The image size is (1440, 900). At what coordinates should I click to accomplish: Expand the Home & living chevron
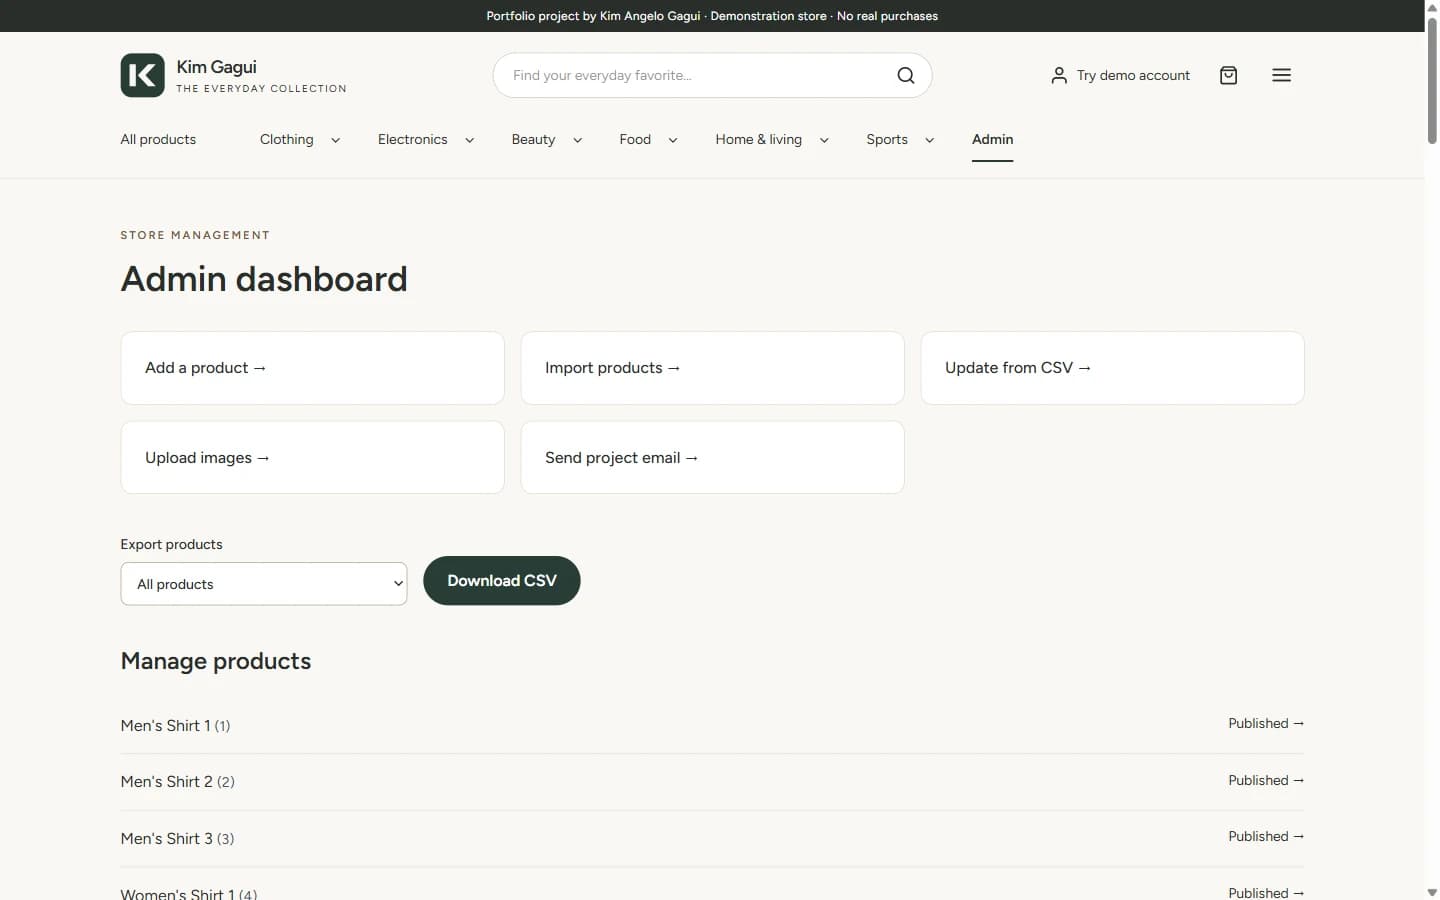(824, 140)
